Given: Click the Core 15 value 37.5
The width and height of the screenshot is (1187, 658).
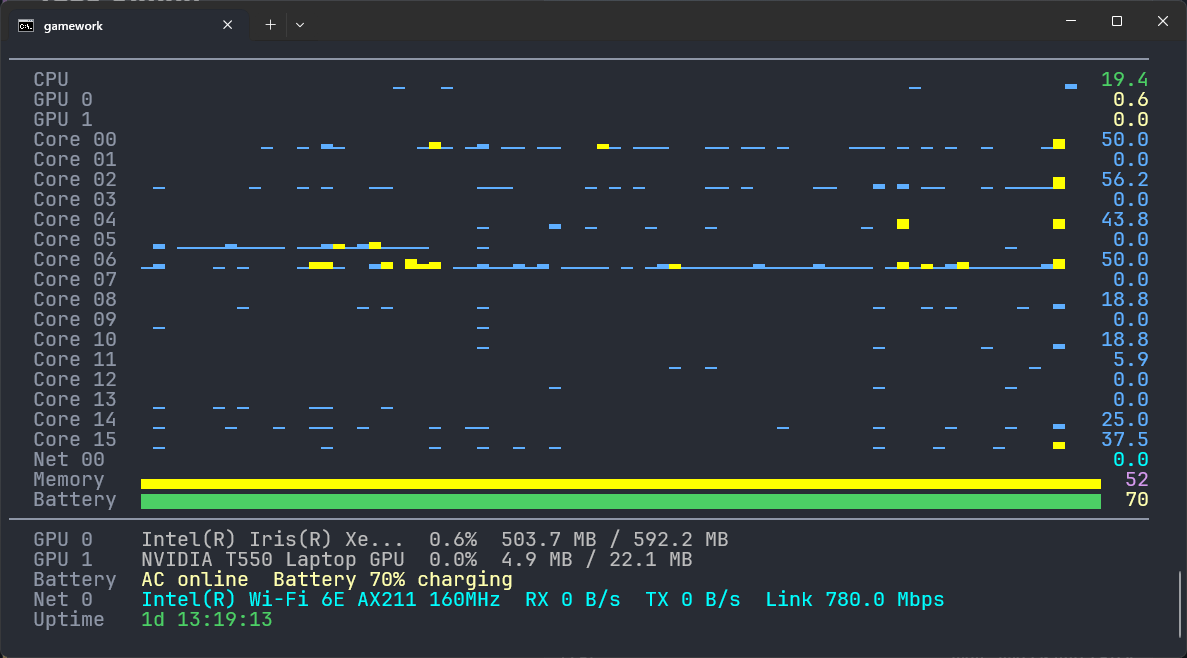Looking at the screenshot, I should click(1124, 439).
